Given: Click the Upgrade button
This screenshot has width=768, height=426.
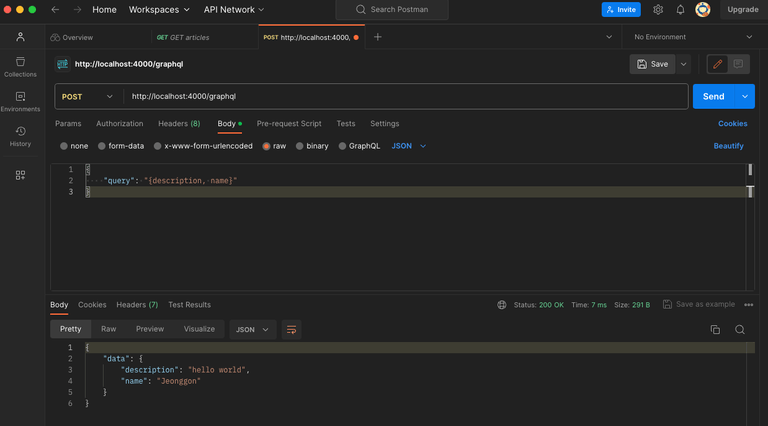Looking at the screenshot, I should [743, 10].
